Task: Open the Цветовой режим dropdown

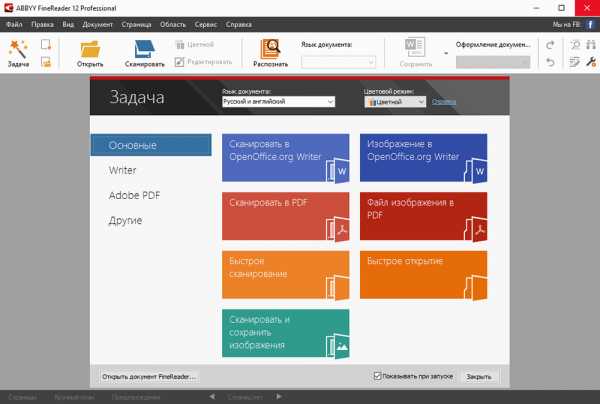Action: (x=395, y=102)
